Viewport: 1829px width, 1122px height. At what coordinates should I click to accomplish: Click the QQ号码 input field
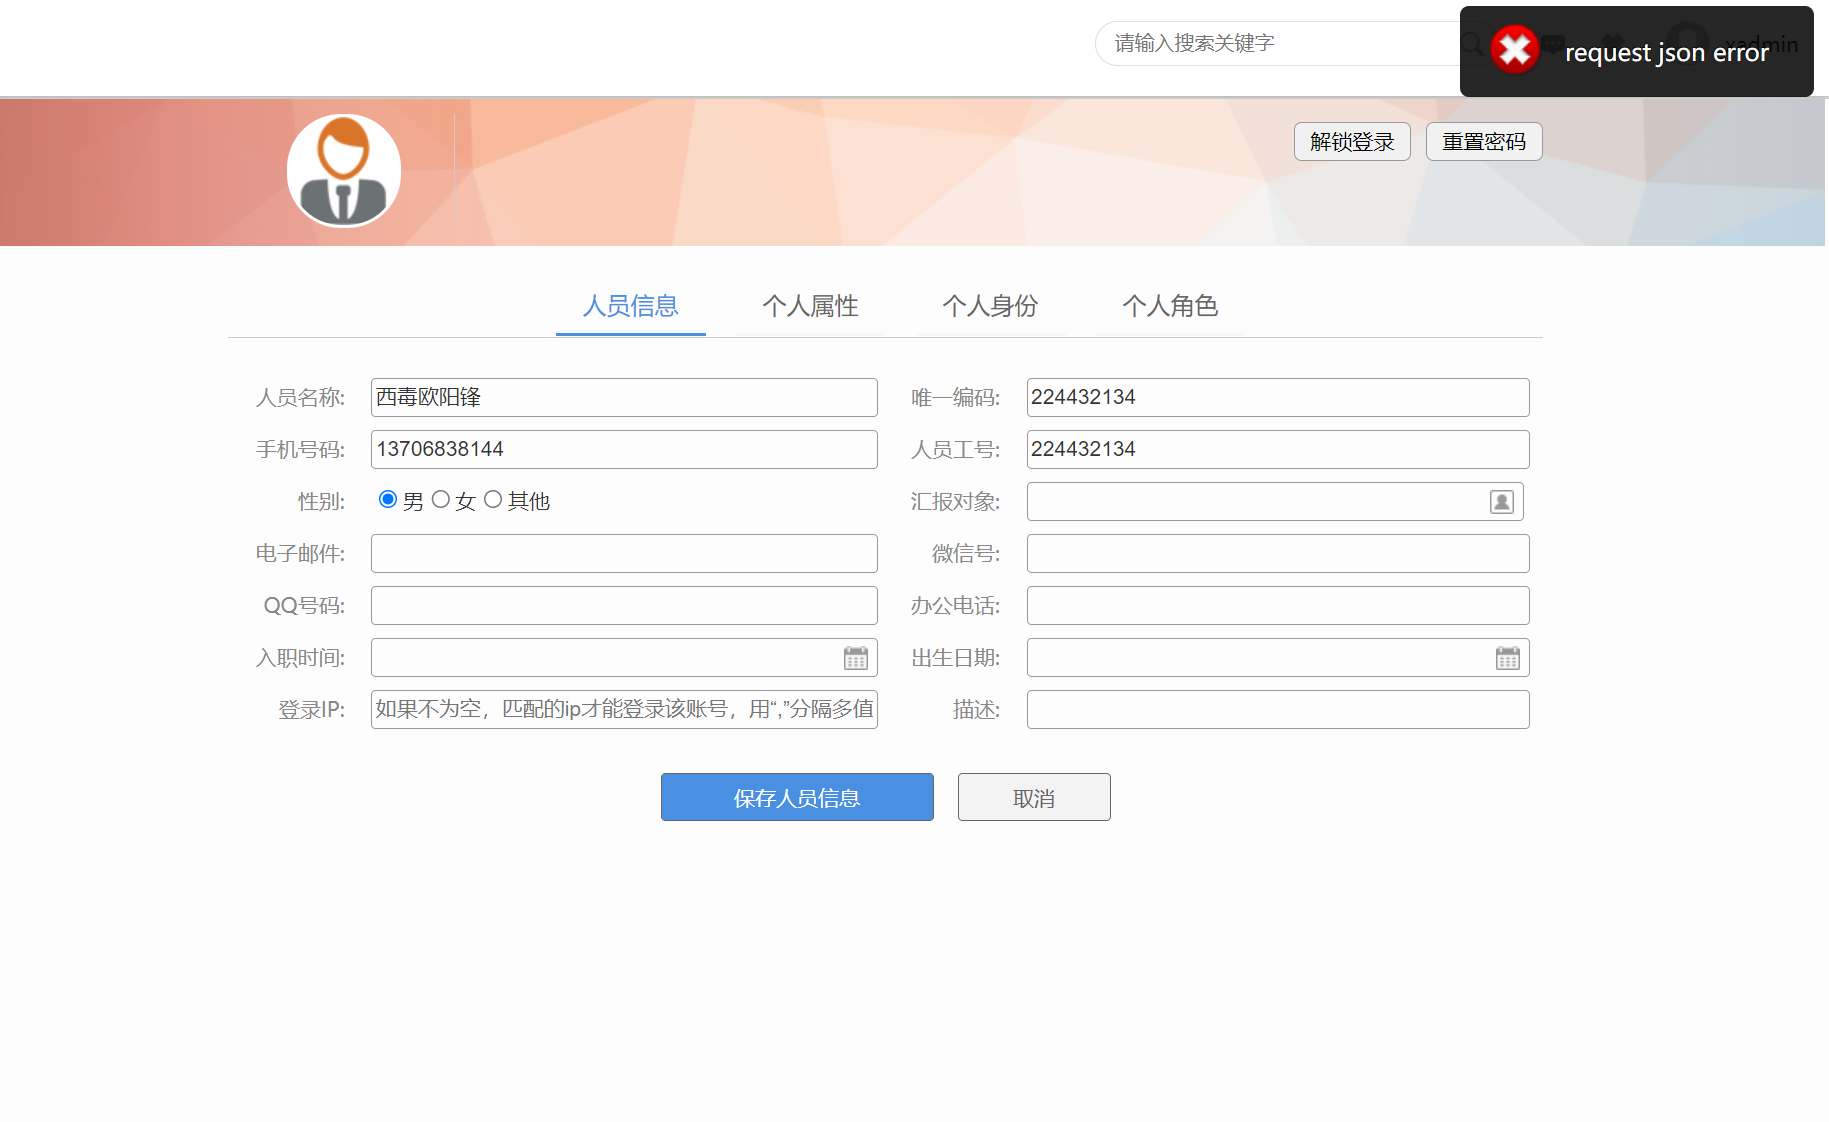coord(624,605)
